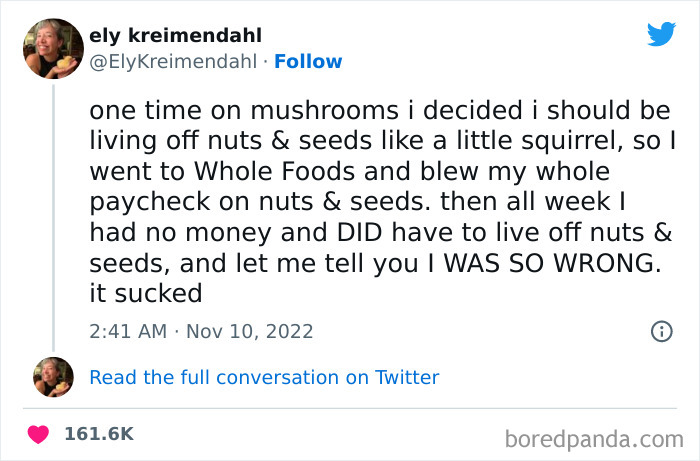Open the display name ely kreimendahl

[175, 37]
